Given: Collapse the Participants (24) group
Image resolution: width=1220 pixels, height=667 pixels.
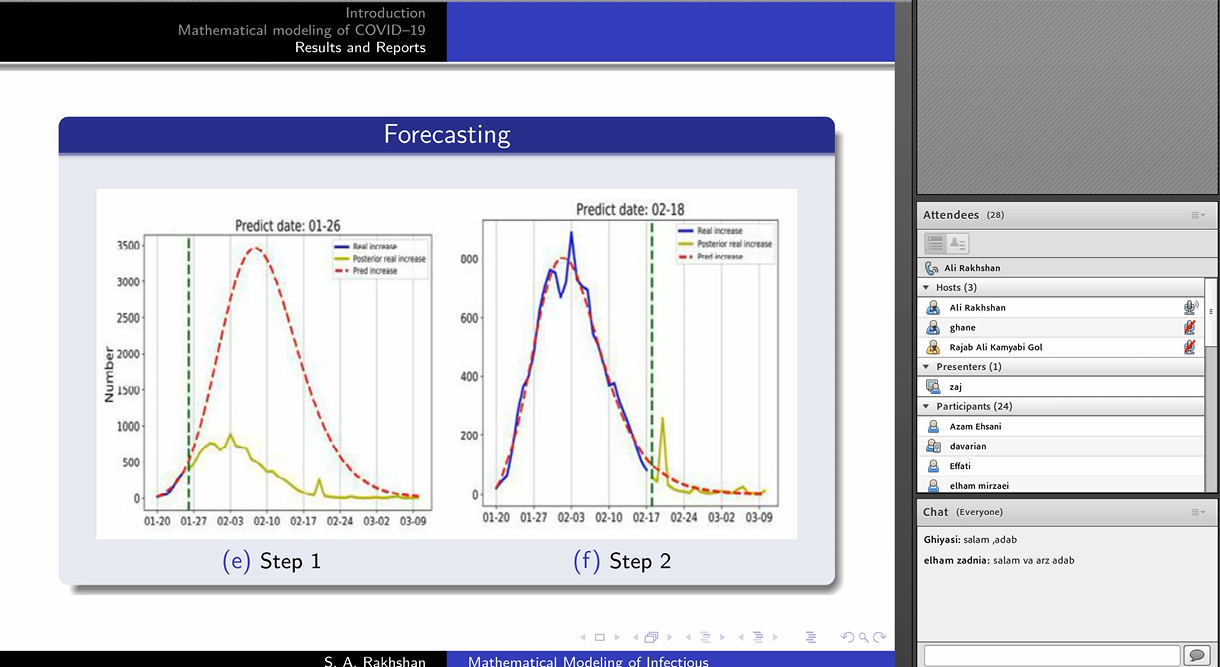Looking at the screenshot, I should pos(926,407).
